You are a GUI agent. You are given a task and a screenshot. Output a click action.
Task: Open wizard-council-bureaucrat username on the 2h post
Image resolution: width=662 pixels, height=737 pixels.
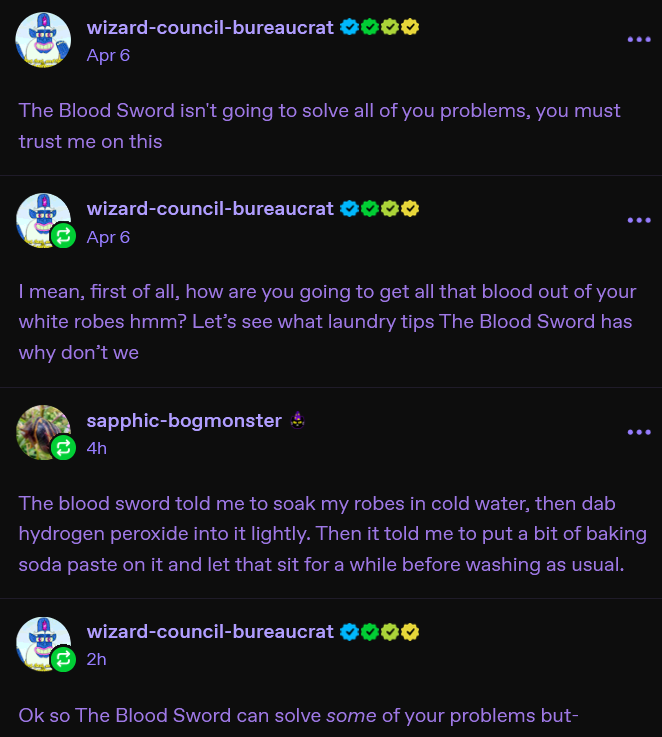(x=210, y=632)
